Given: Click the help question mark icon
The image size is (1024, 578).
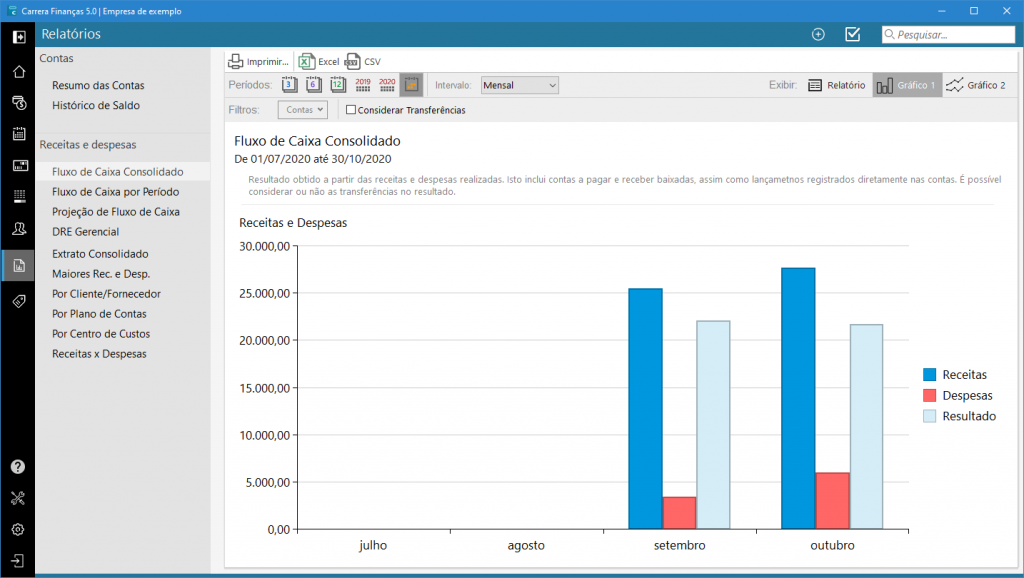Looking at the screenshot, I should tap(18, 466).
